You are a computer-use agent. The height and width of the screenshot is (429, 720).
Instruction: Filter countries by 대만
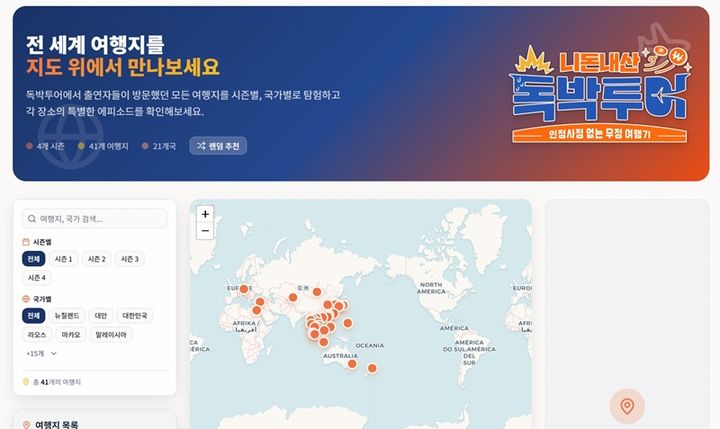point(101,316)
